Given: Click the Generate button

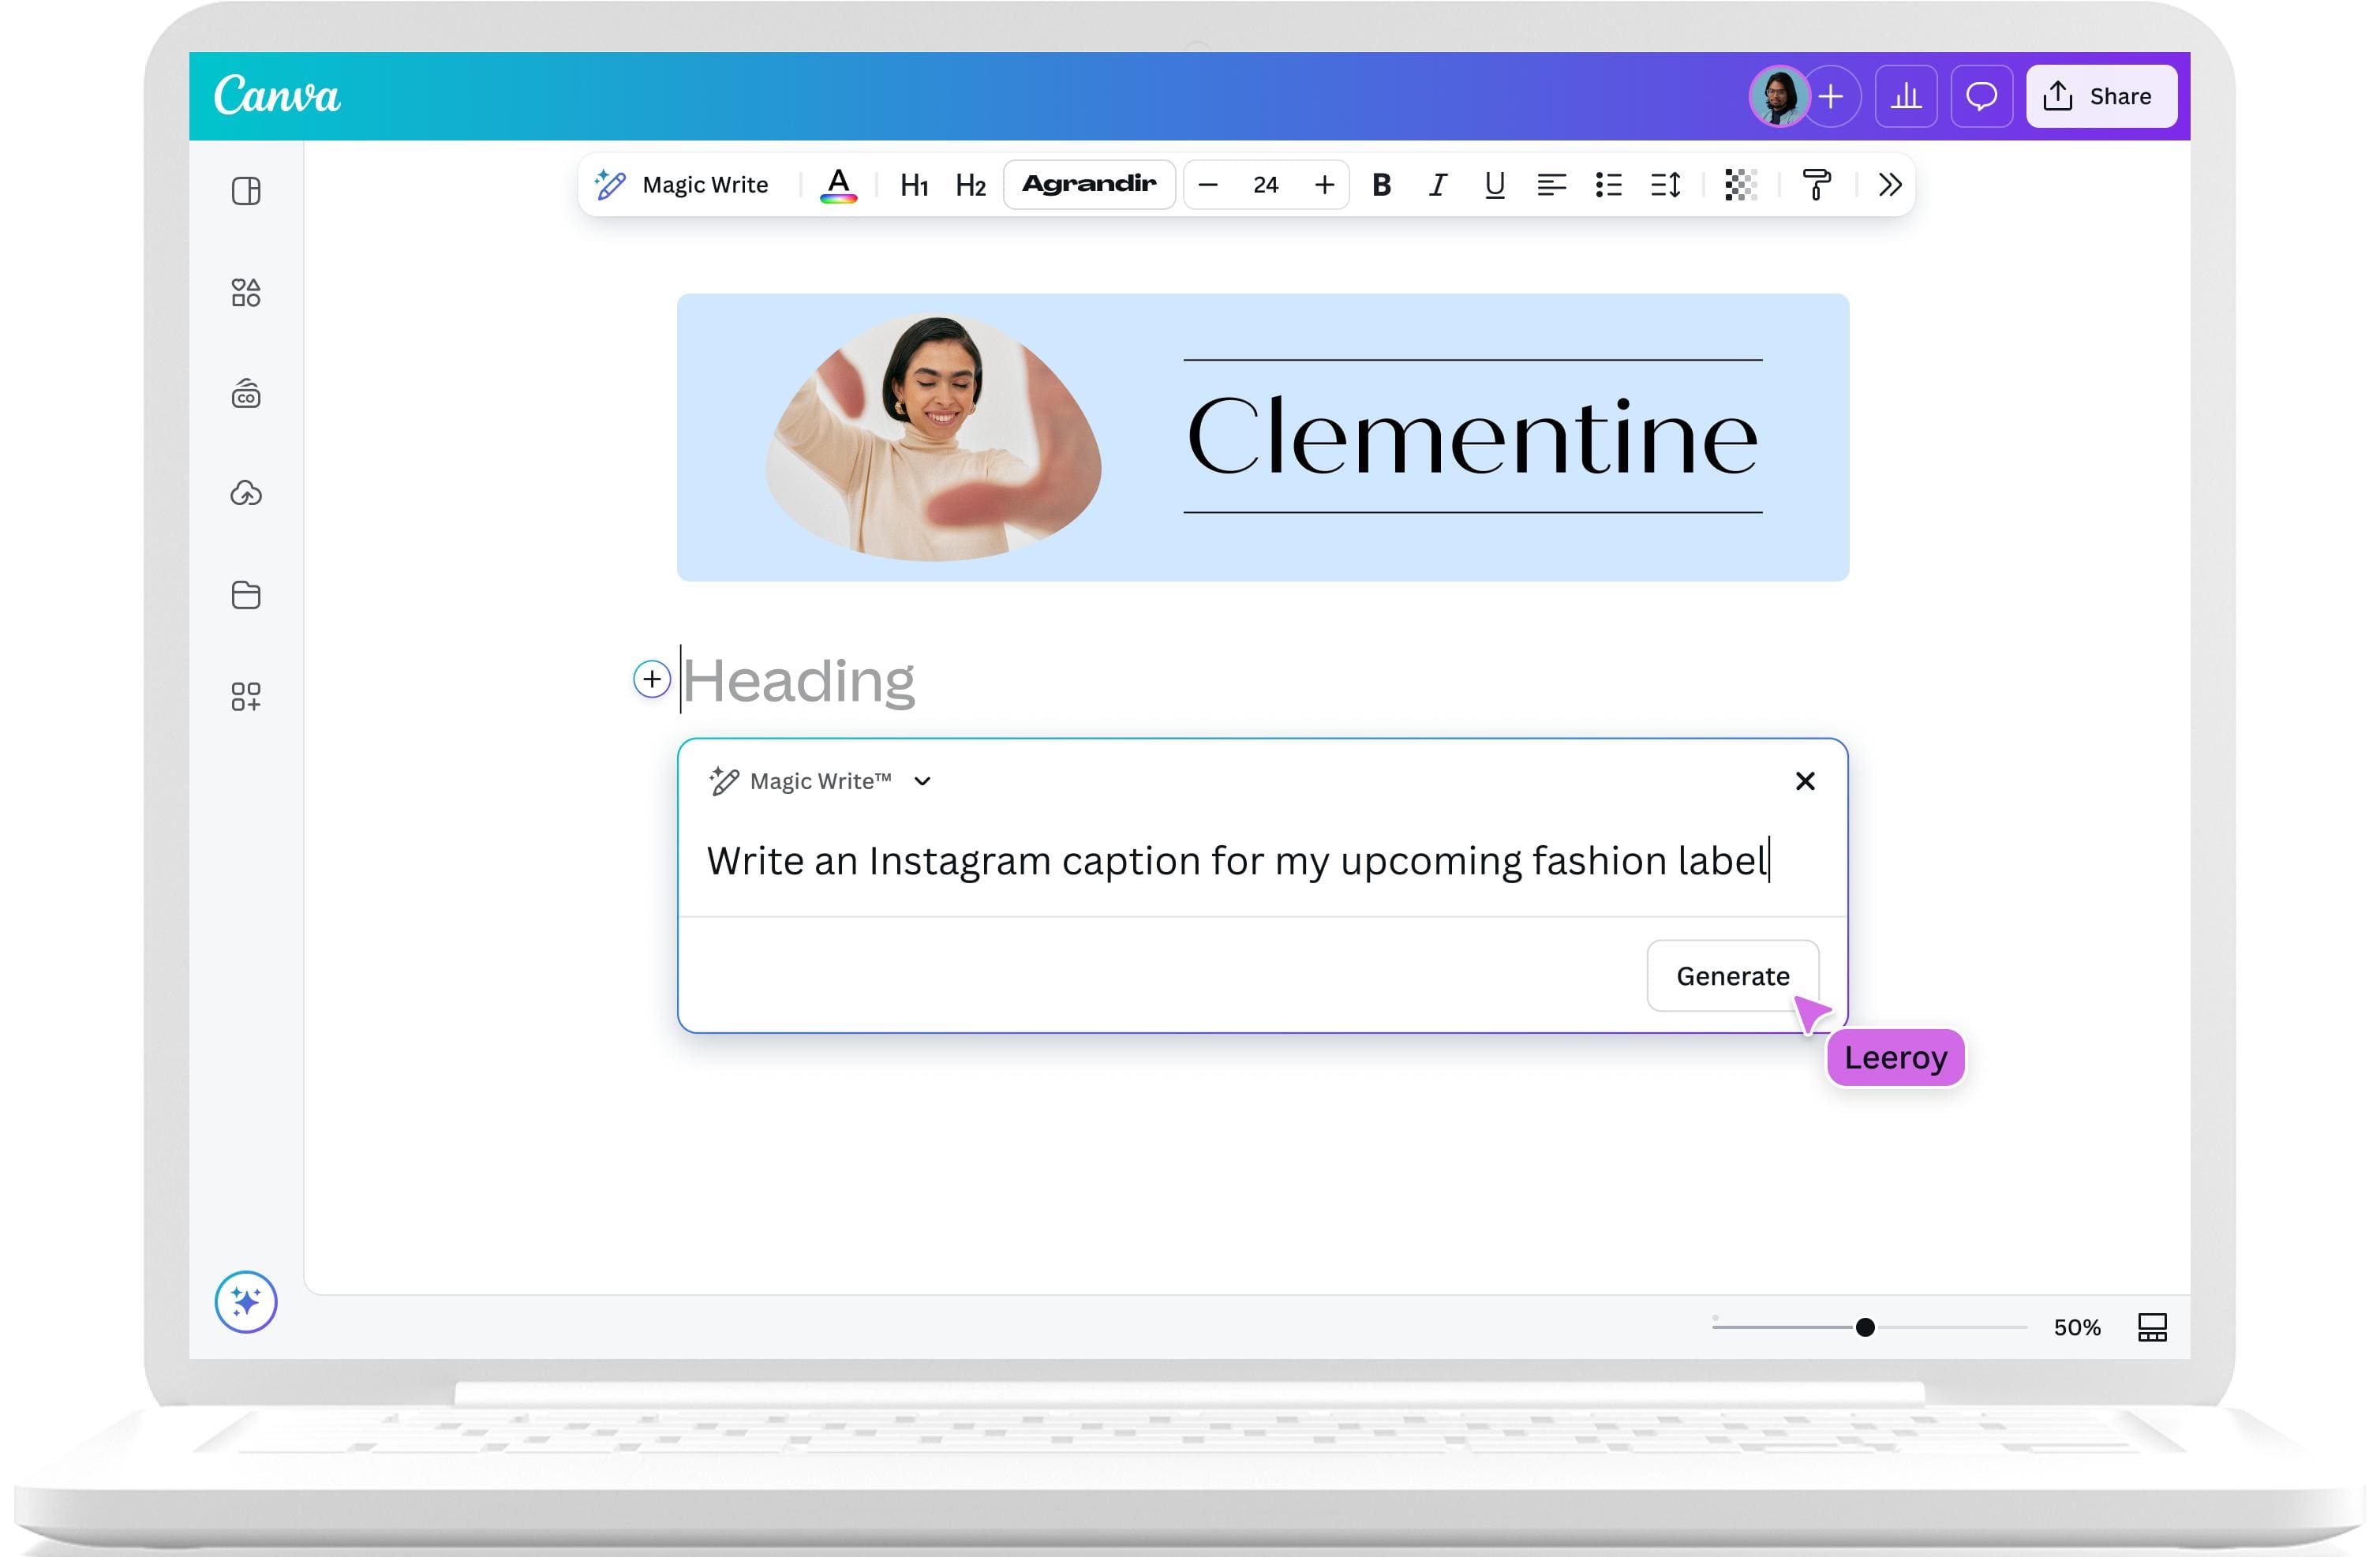Looking at the screenshot, I should point(1733,976).
